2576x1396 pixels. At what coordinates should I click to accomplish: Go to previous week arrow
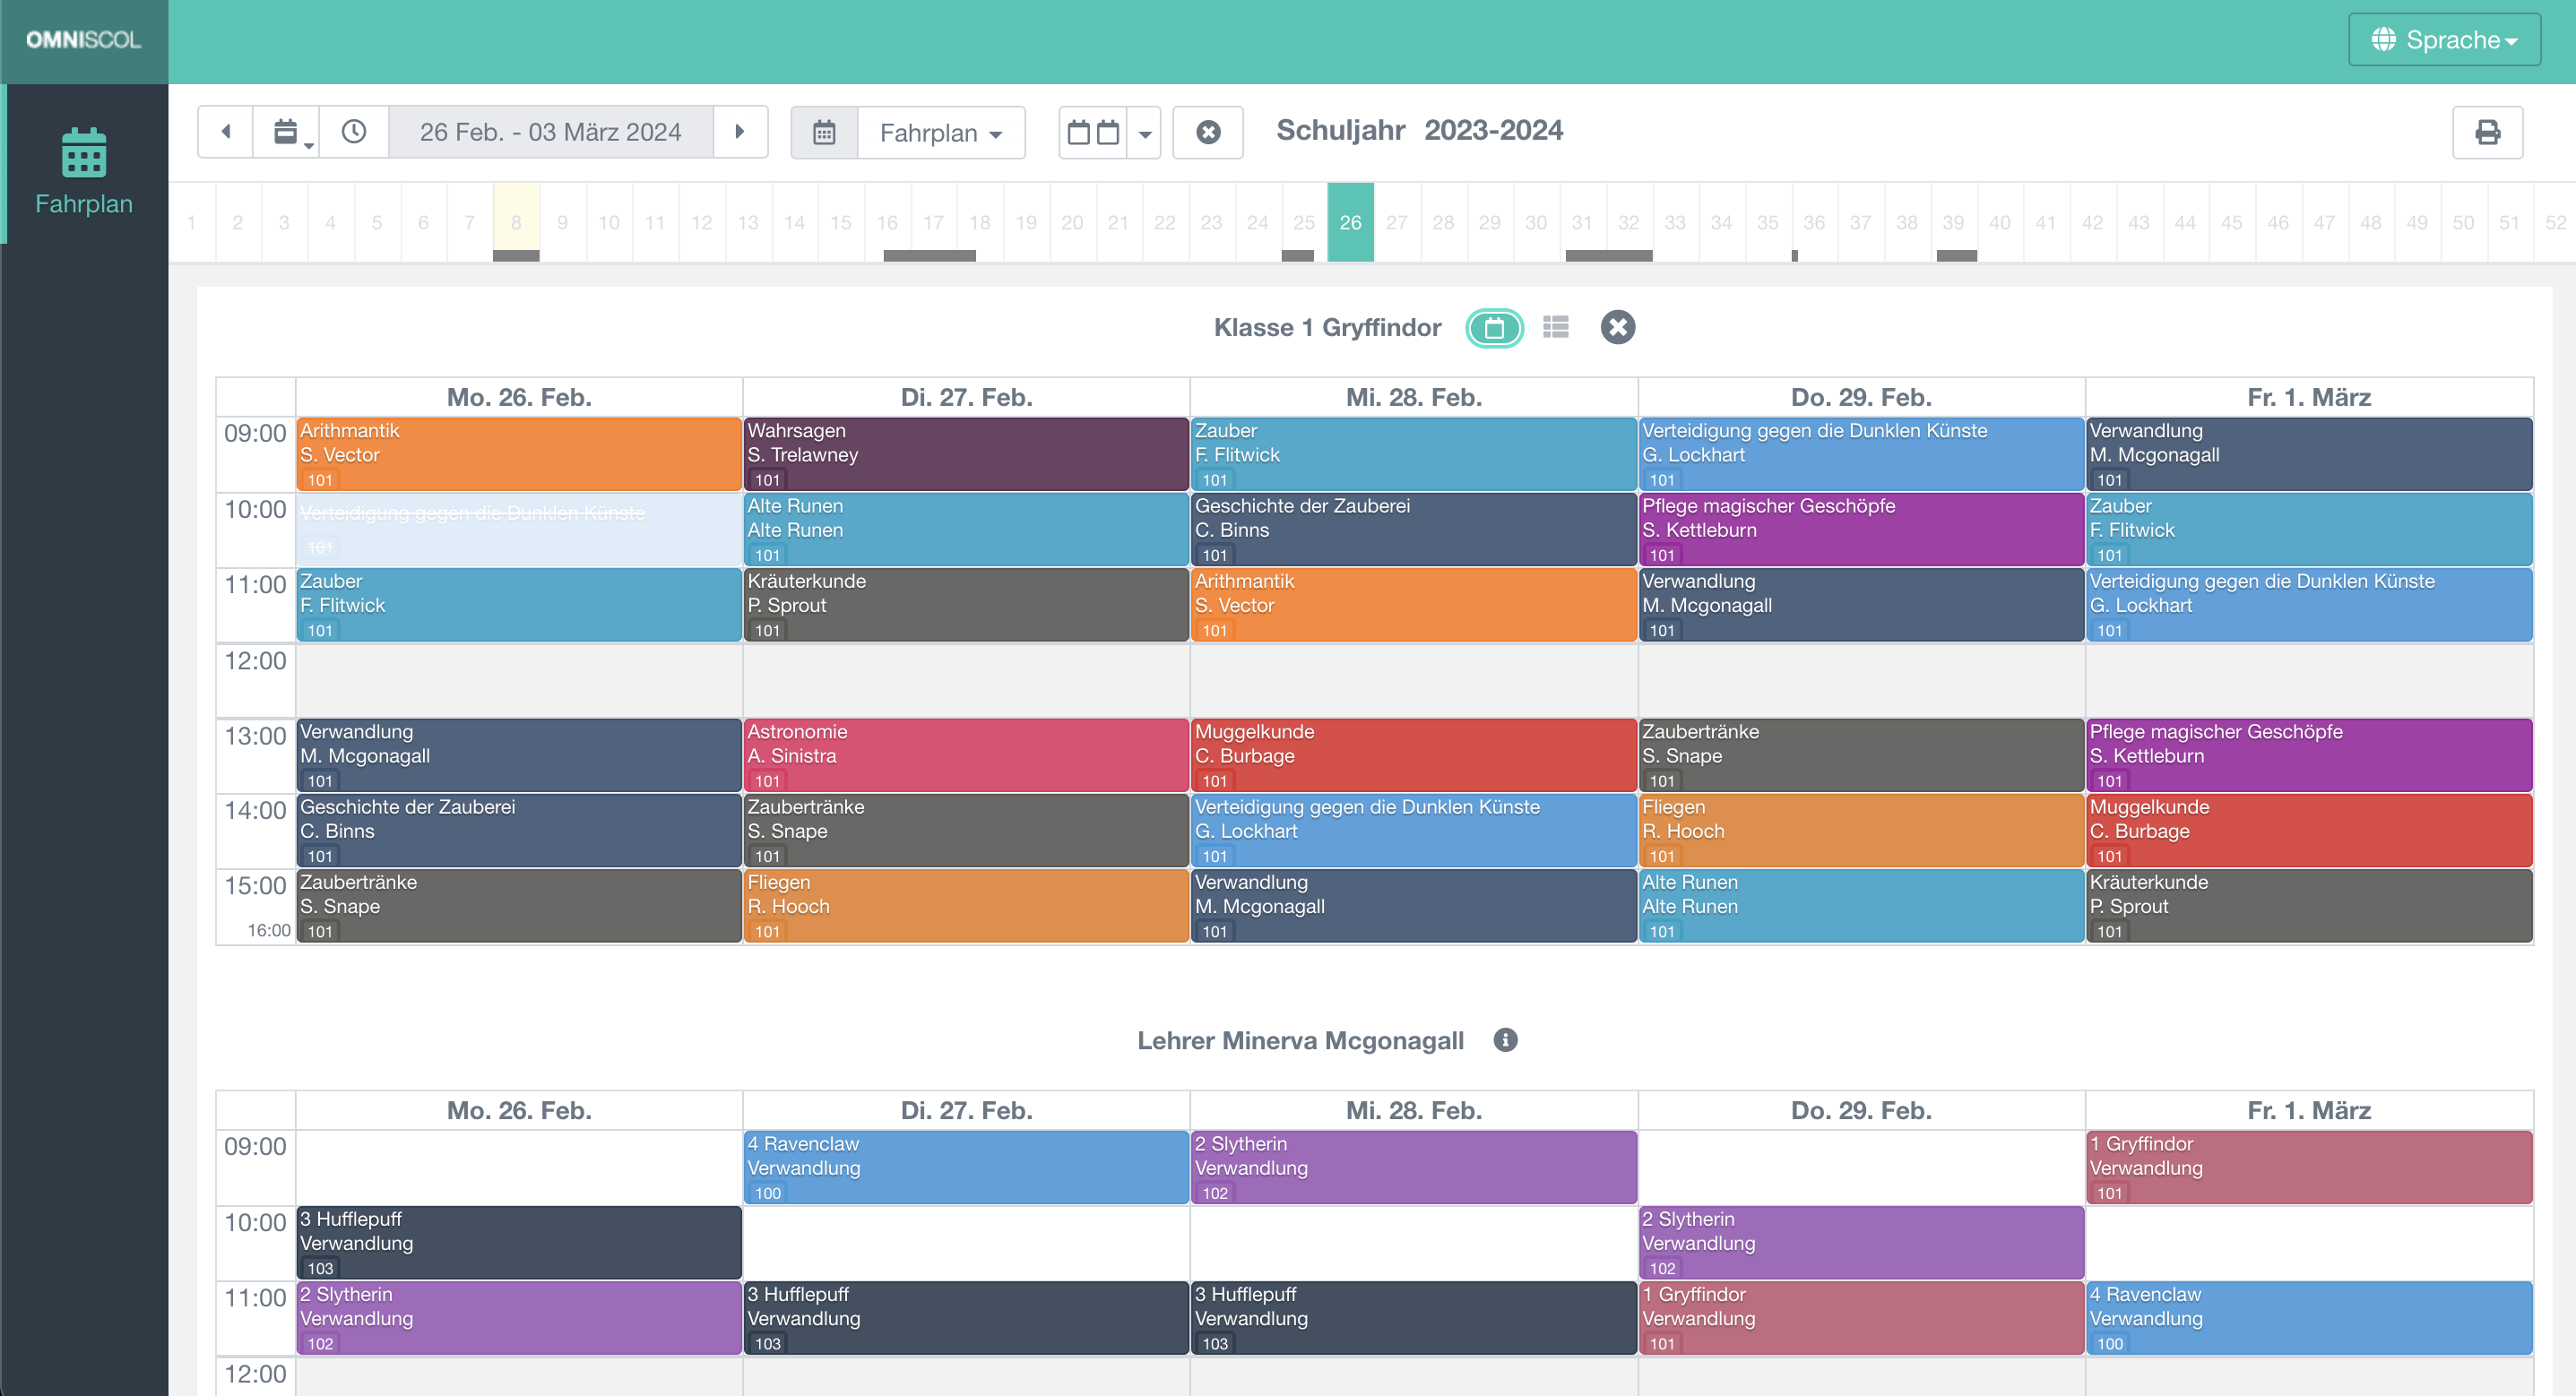226,132
